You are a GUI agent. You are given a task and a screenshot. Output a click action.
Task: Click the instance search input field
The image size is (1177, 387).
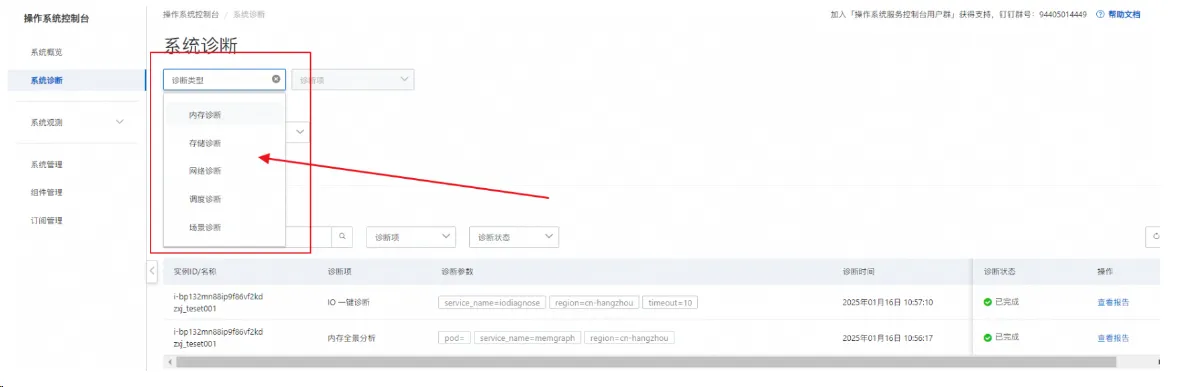click(308, 236)
